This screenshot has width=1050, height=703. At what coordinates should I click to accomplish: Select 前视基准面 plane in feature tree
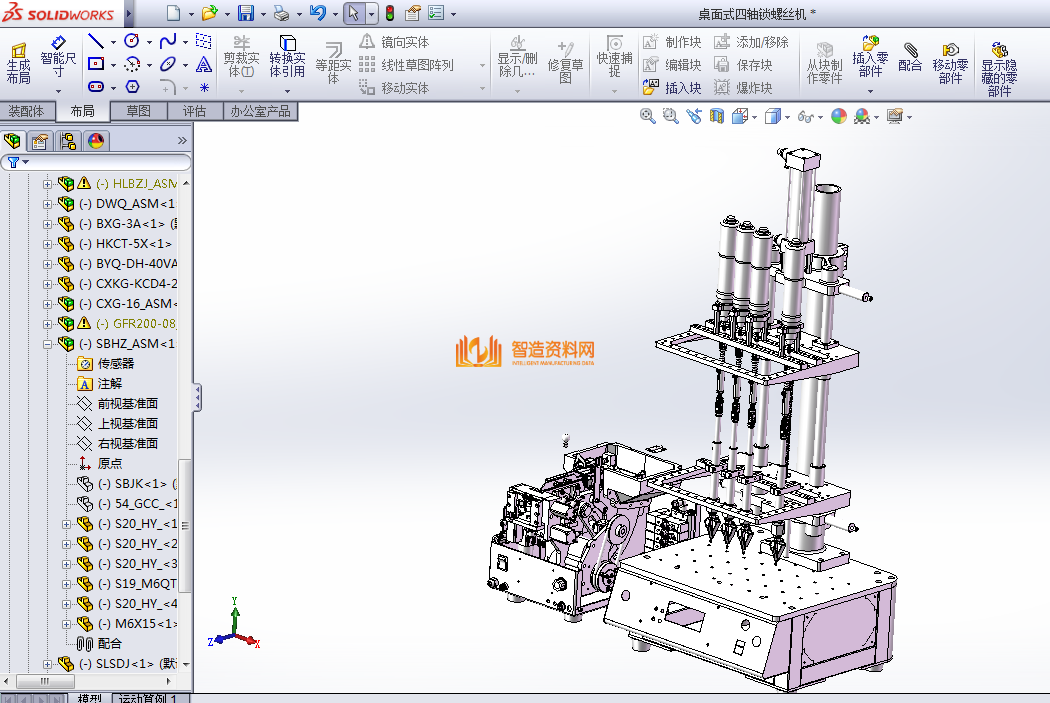(127, 404)
